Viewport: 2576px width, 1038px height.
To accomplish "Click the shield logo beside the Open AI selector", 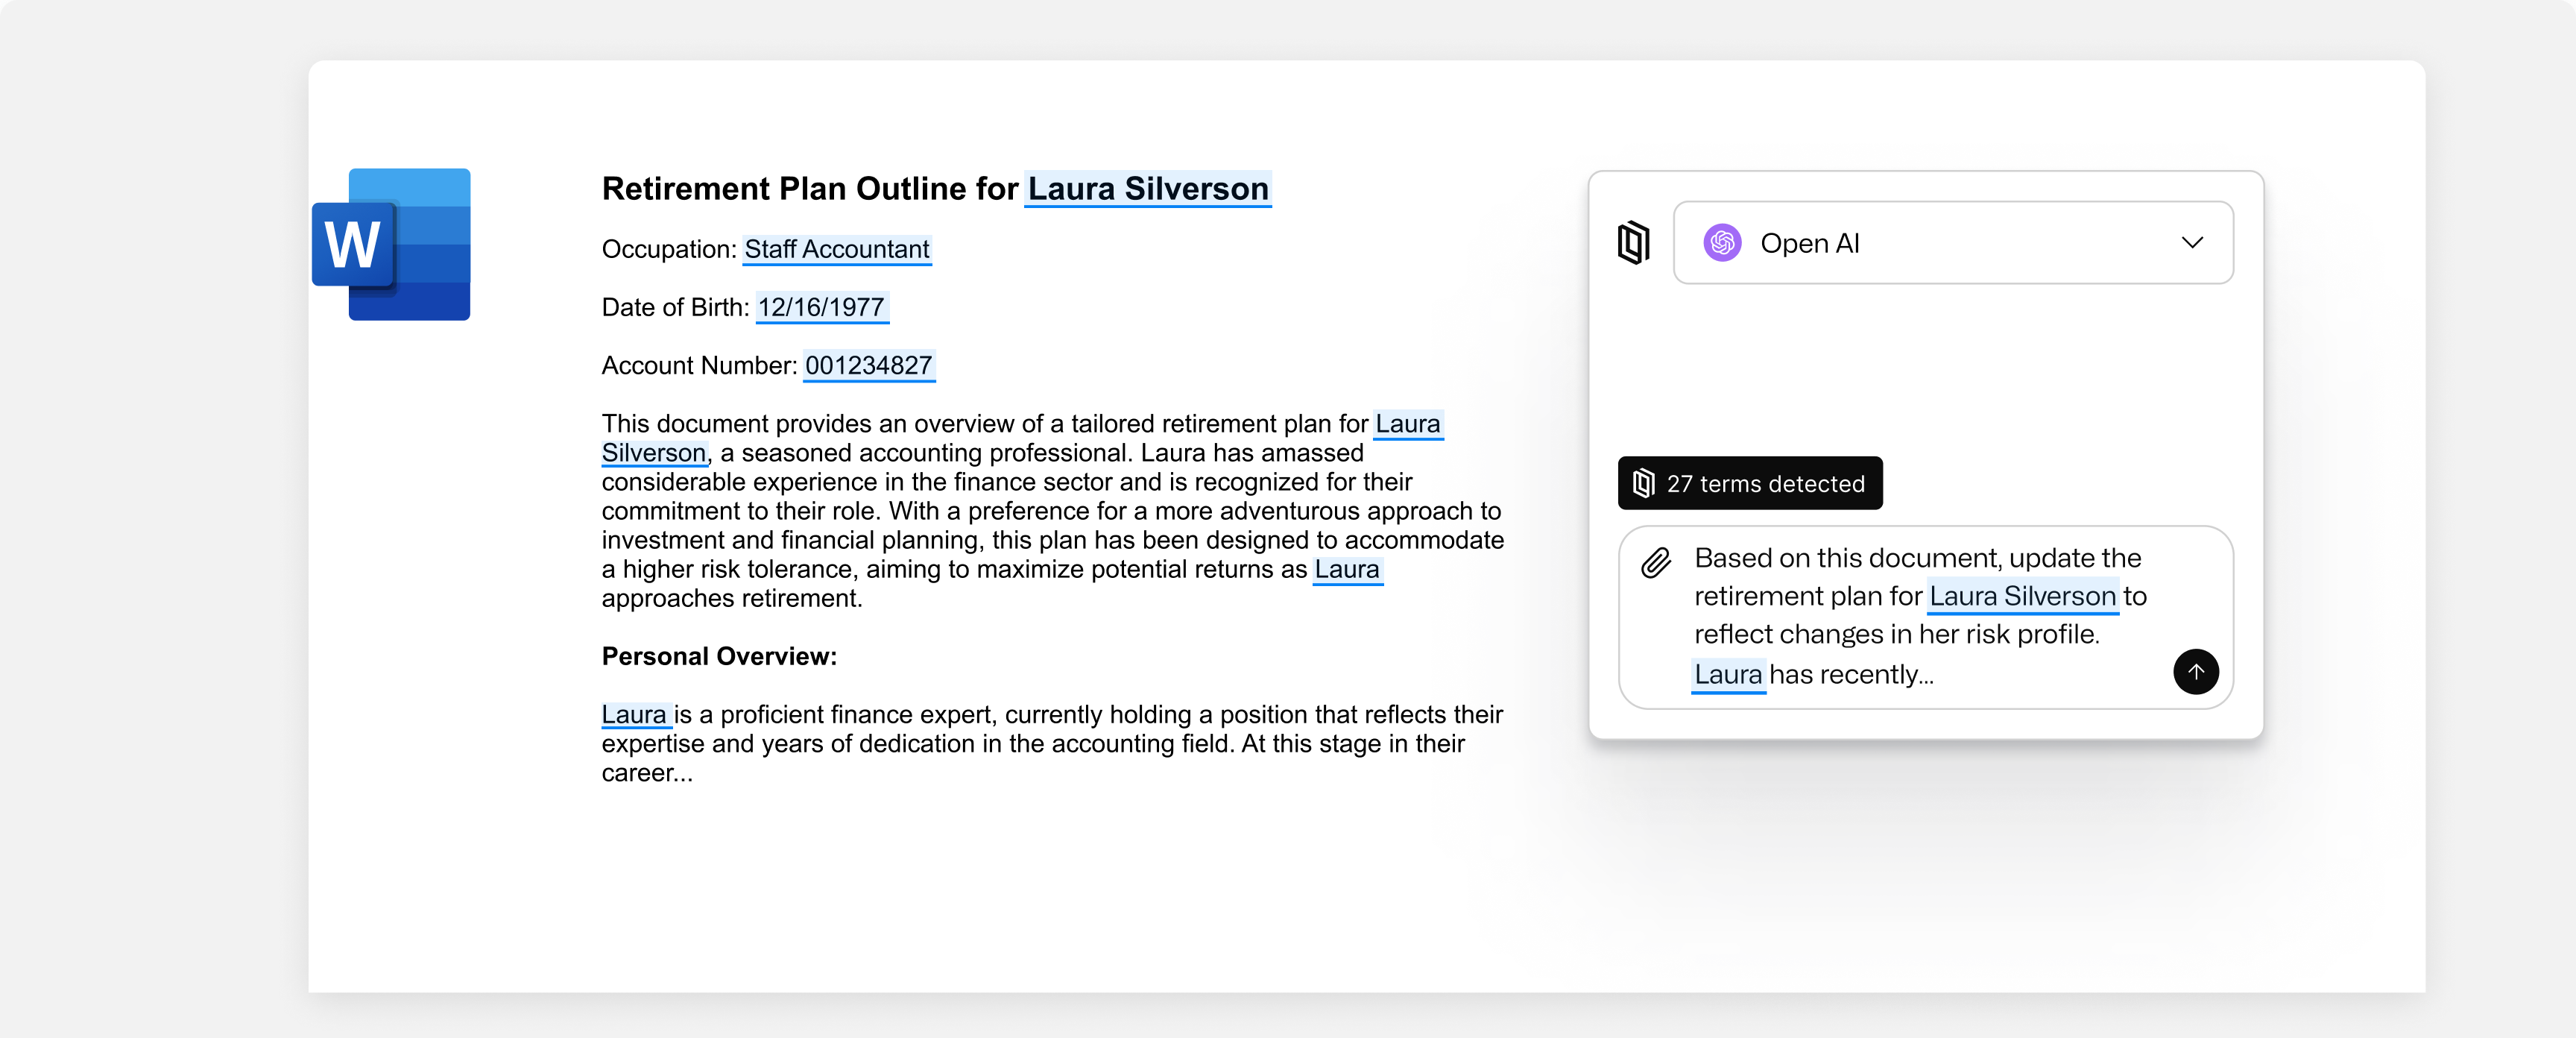I will point(1633,242).
